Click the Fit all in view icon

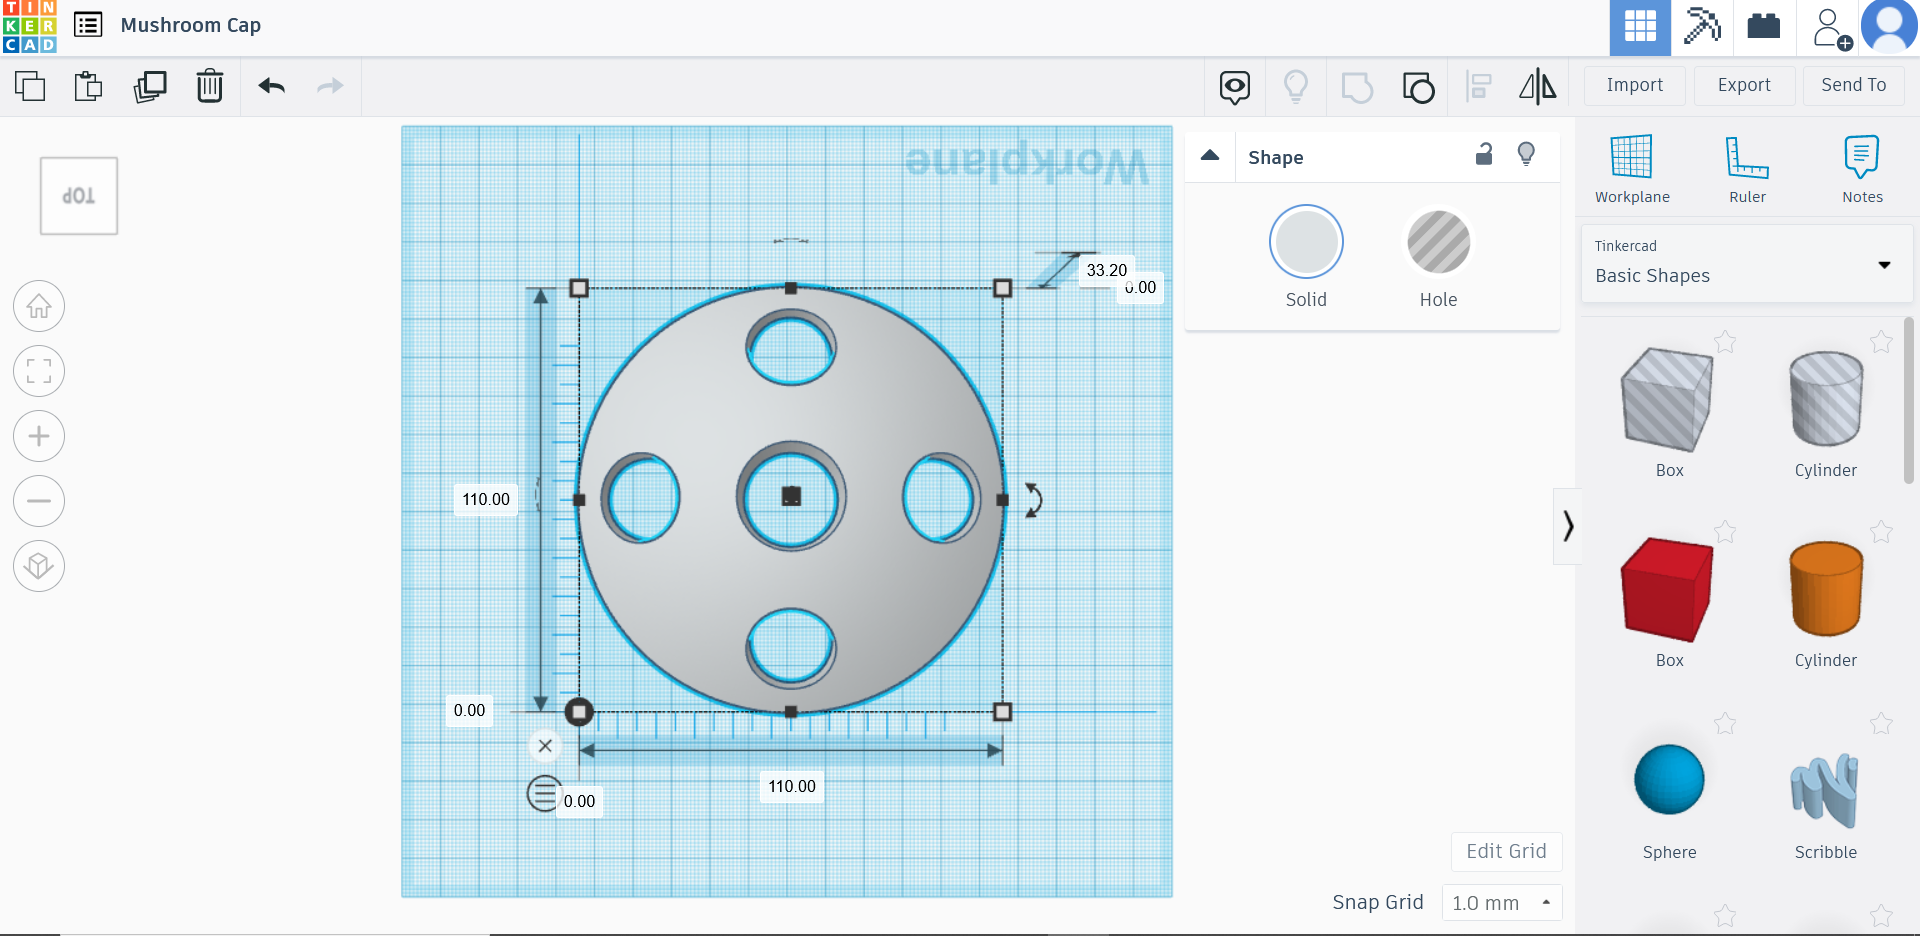[x=38, y=371]
